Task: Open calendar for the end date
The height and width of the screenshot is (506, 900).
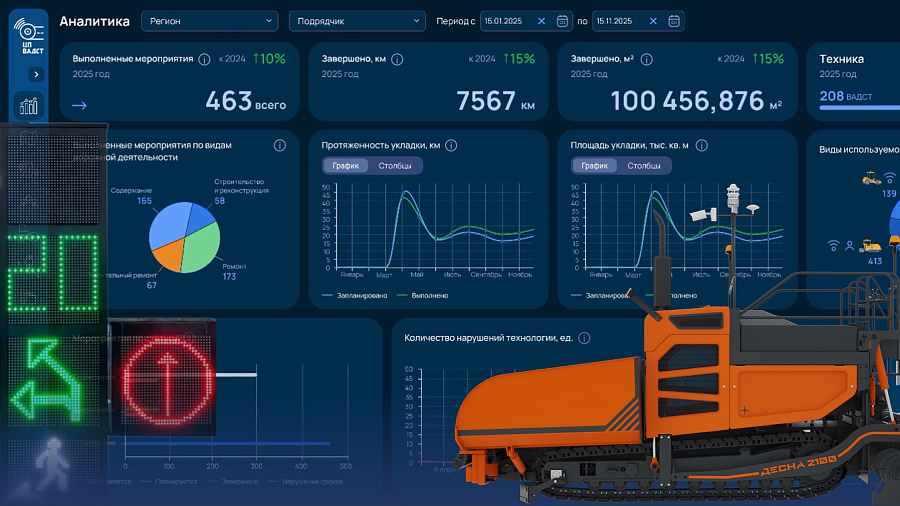Action: (x=674, y=21)
